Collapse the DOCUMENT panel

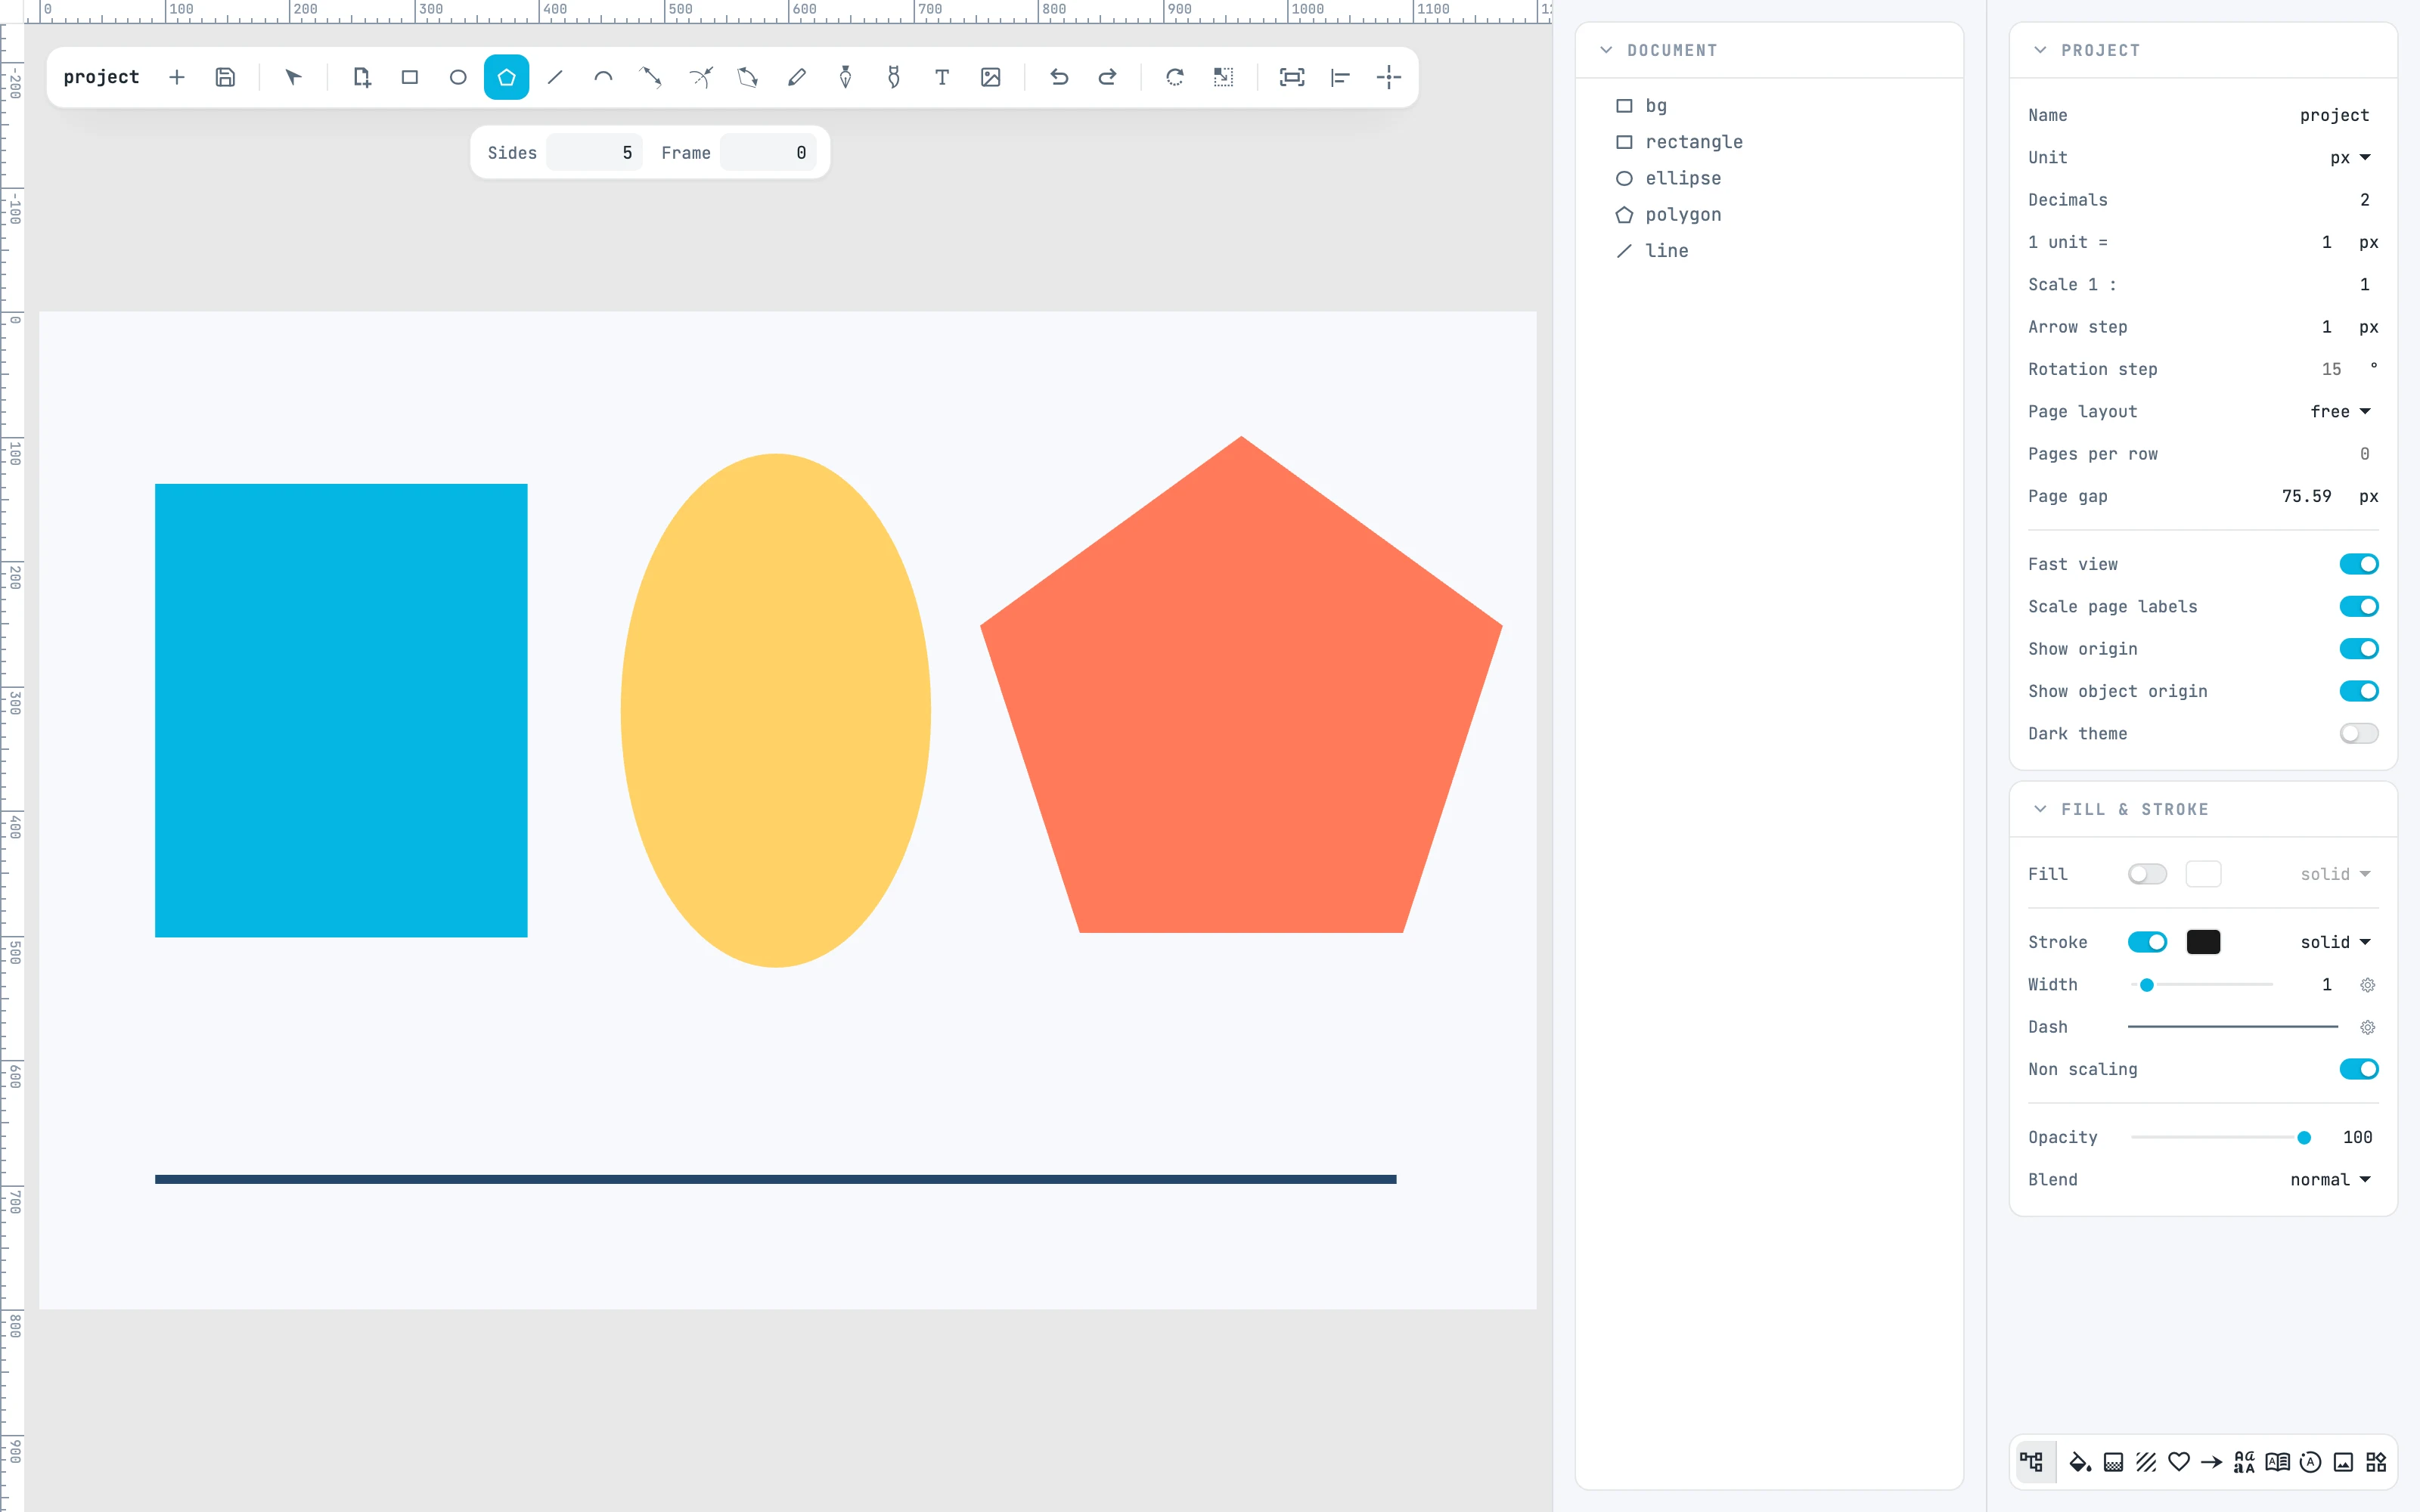click(1606, 50)
